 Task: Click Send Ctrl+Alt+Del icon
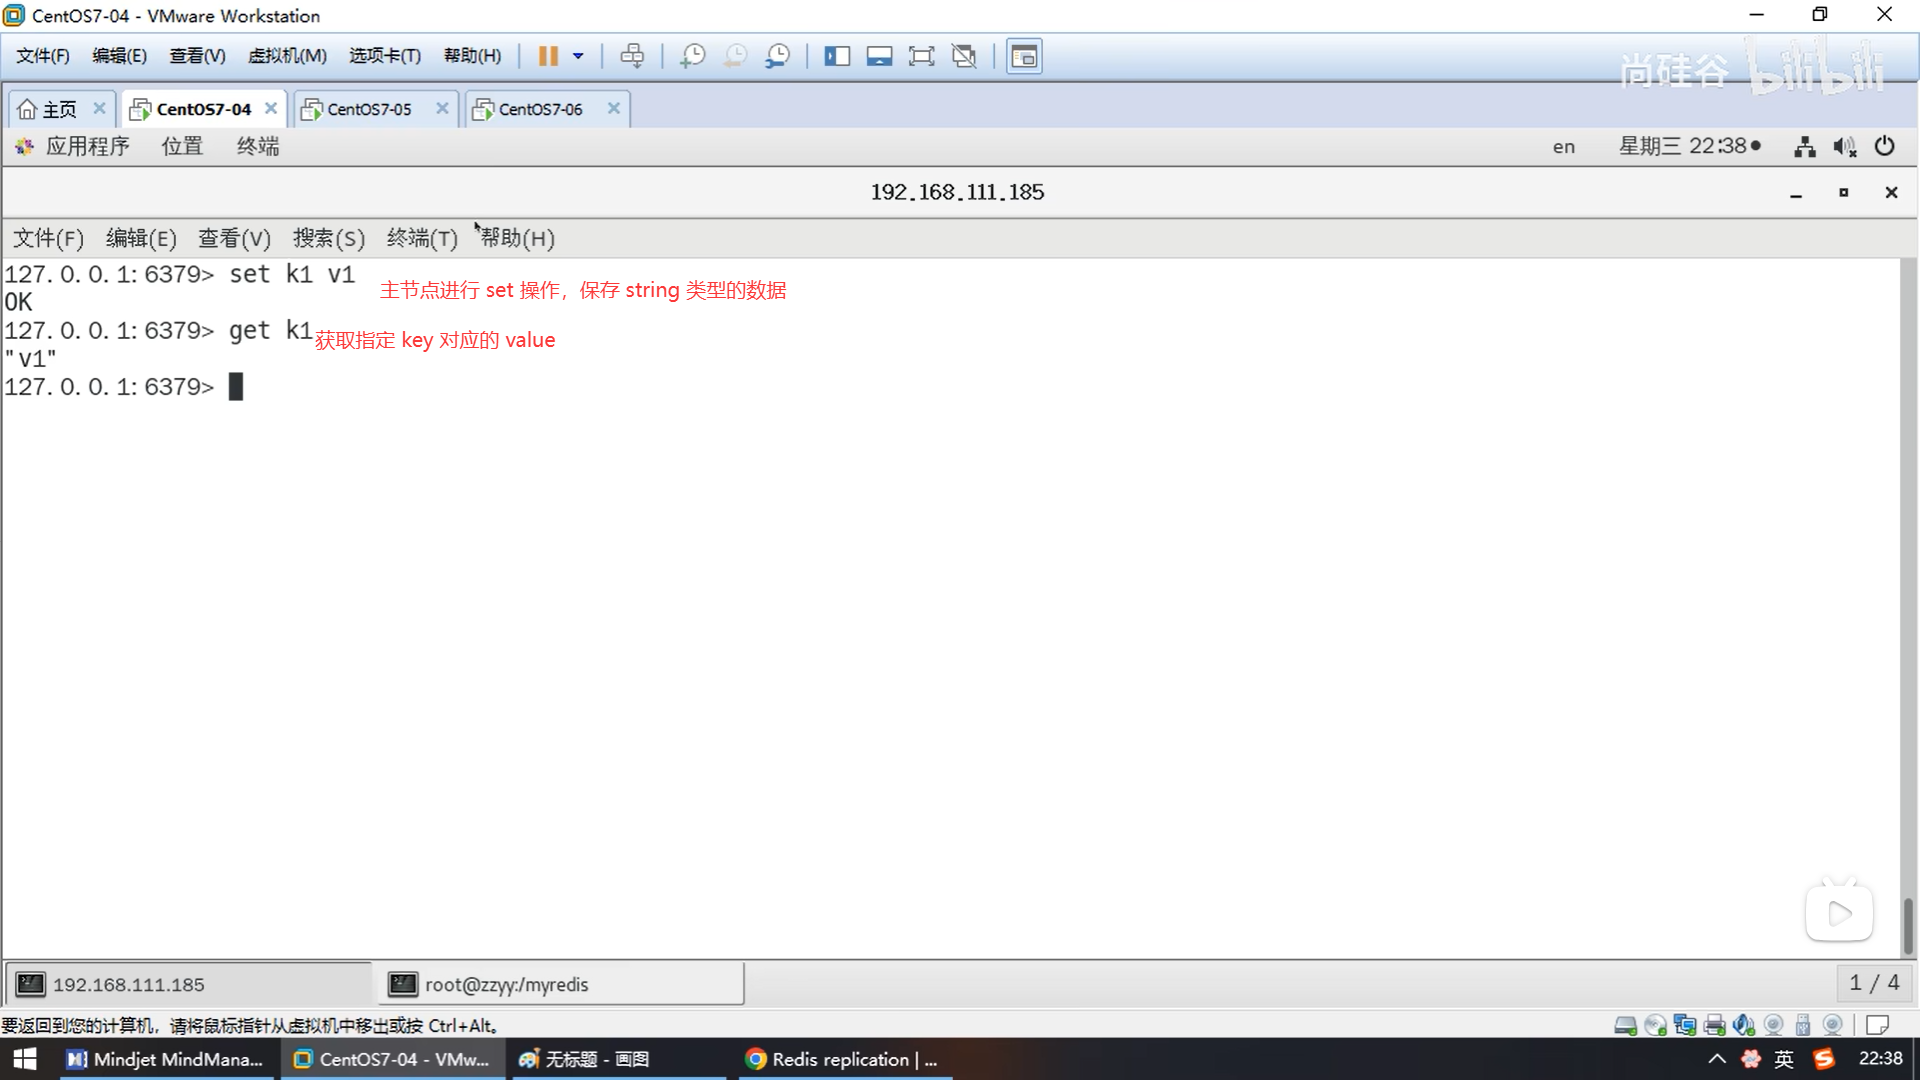(632, 56)
